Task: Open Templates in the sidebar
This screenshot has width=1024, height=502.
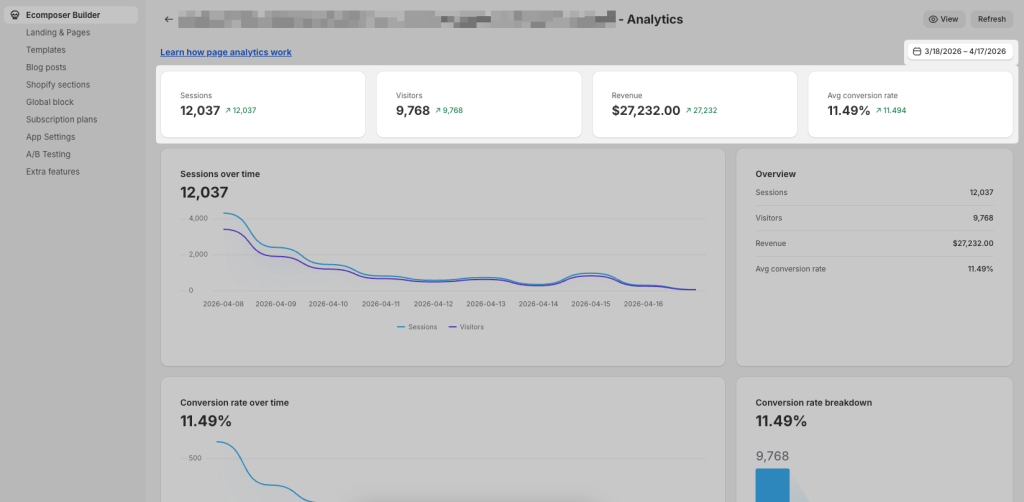Action: click(x=46, y=50)
